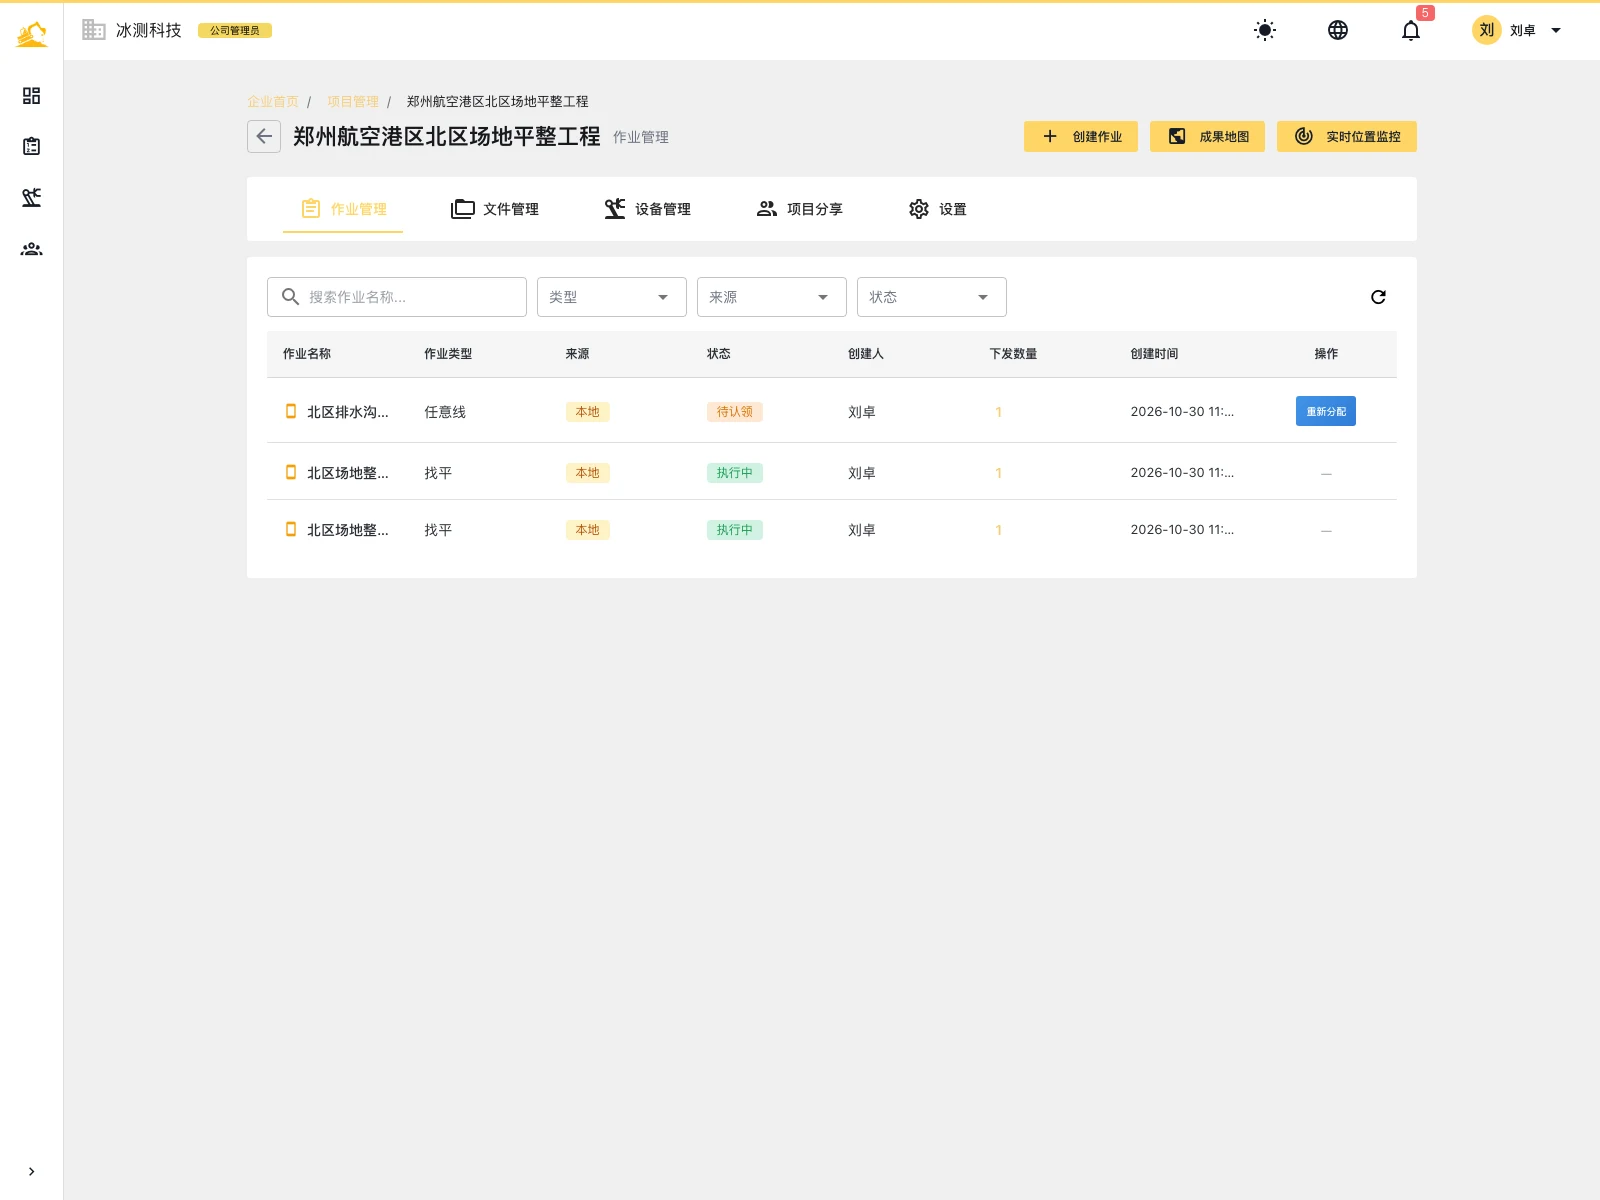Click 重新分配 button for 北区排水沟 job
The width and height of the screenshot is (1600, 1200).
pyautogui.click(x=1326, y=411)
